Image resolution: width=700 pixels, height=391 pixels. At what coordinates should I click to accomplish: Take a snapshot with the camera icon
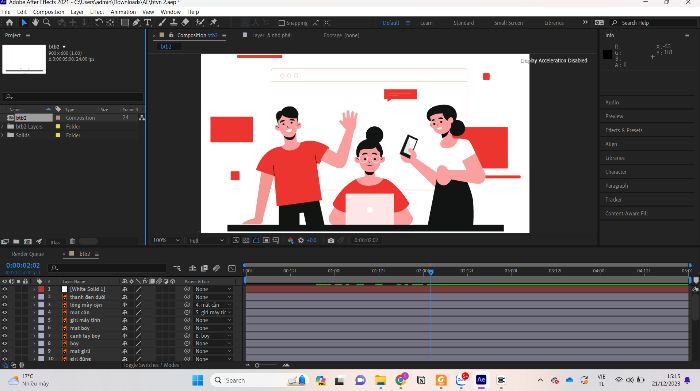[331, 240]
